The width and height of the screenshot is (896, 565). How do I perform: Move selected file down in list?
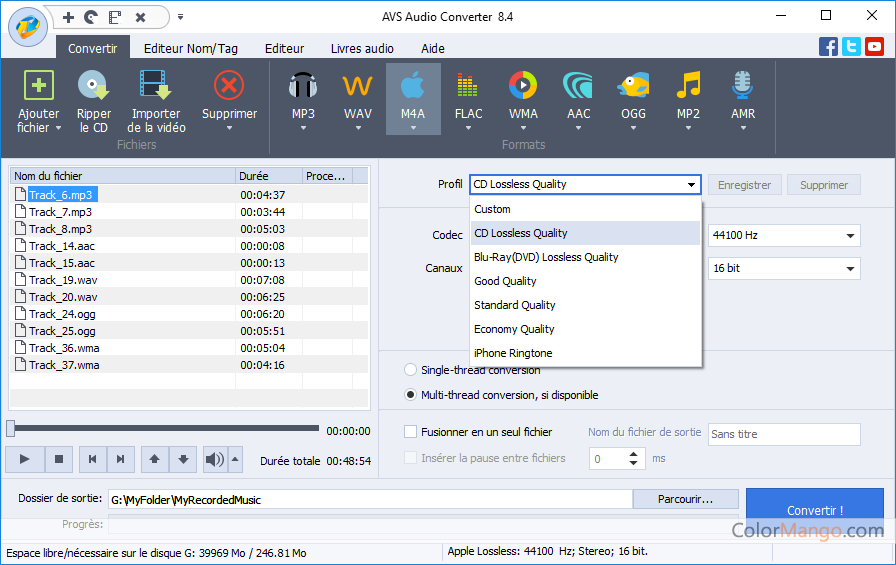click(183, 459)
